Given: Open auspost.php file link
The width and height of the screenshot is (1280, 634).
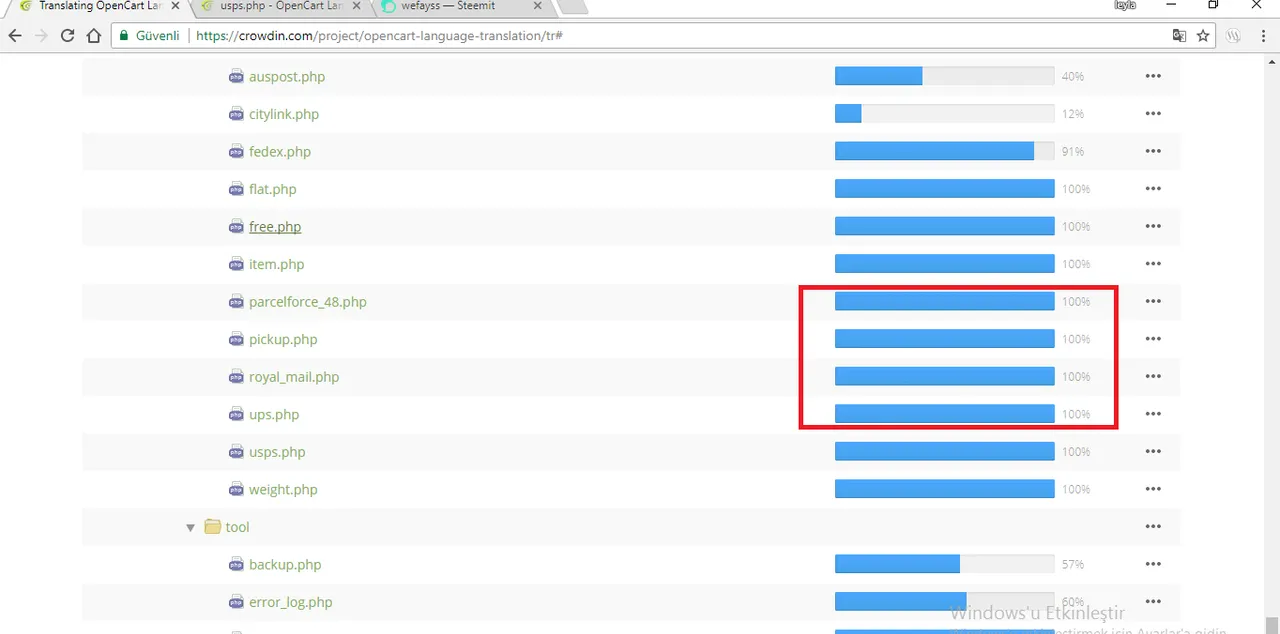Looking at the screenshot, I should click(x=287, y=76).
